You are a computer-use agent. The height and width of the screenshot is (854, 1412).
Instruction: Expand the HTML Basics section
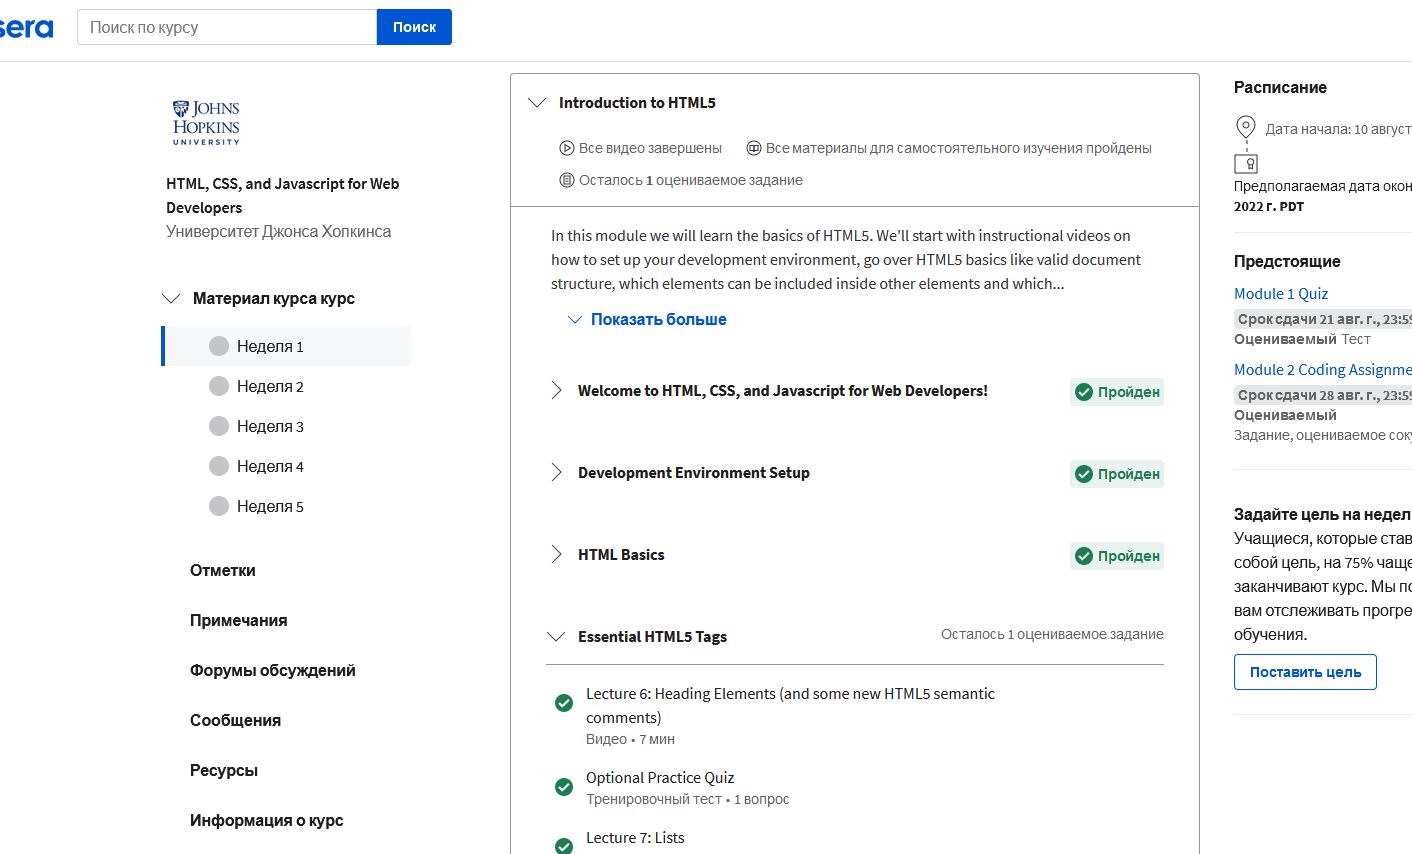click(557, 555)
